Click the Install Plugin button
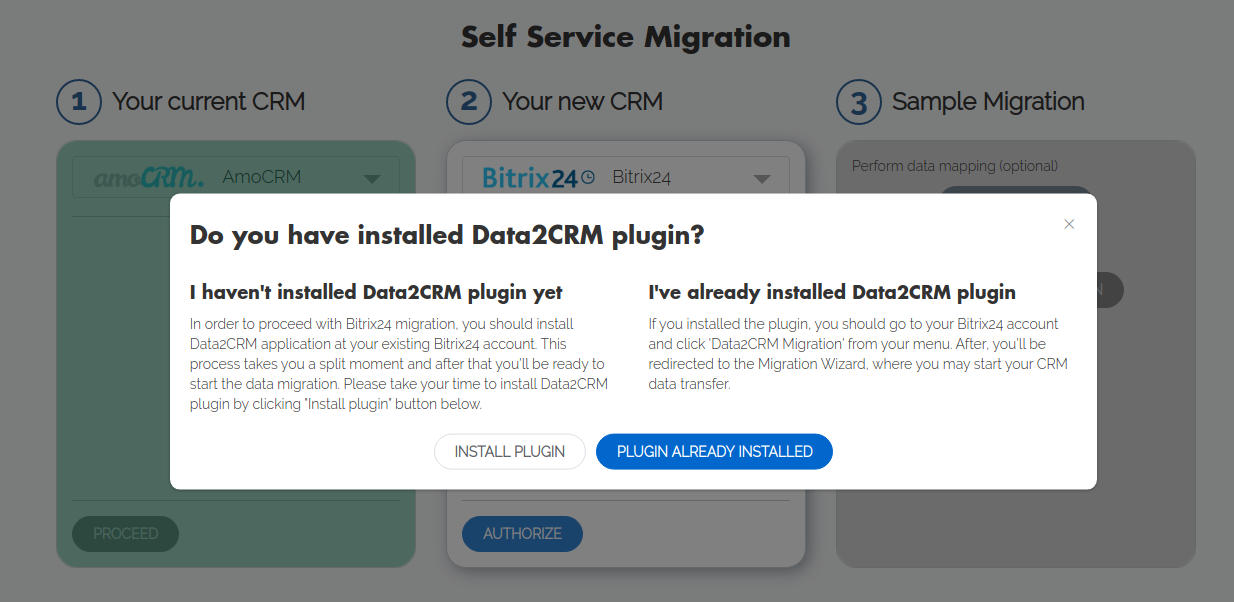The width and height of the screenshot is (1234, 602). click(509, 452)
